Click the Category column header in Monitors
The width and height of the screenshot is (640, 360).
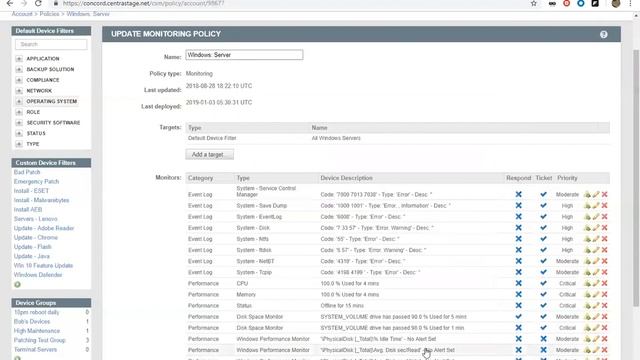[x=200, y=178]
